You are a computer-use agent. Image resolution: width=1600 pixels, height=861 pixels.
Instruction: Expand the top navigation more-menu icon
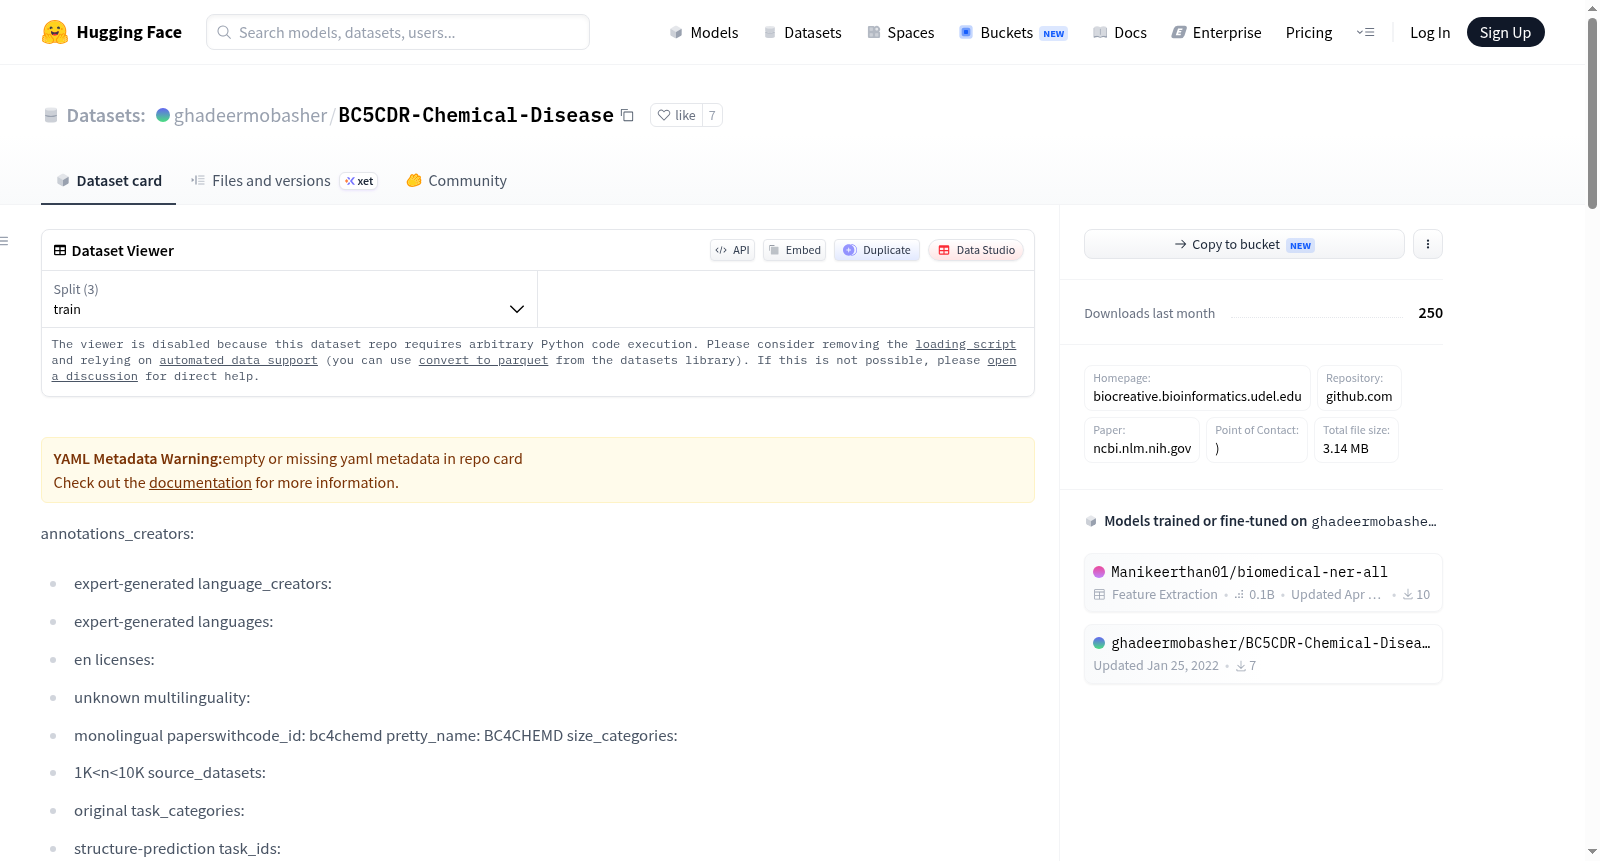[1365, 32]
